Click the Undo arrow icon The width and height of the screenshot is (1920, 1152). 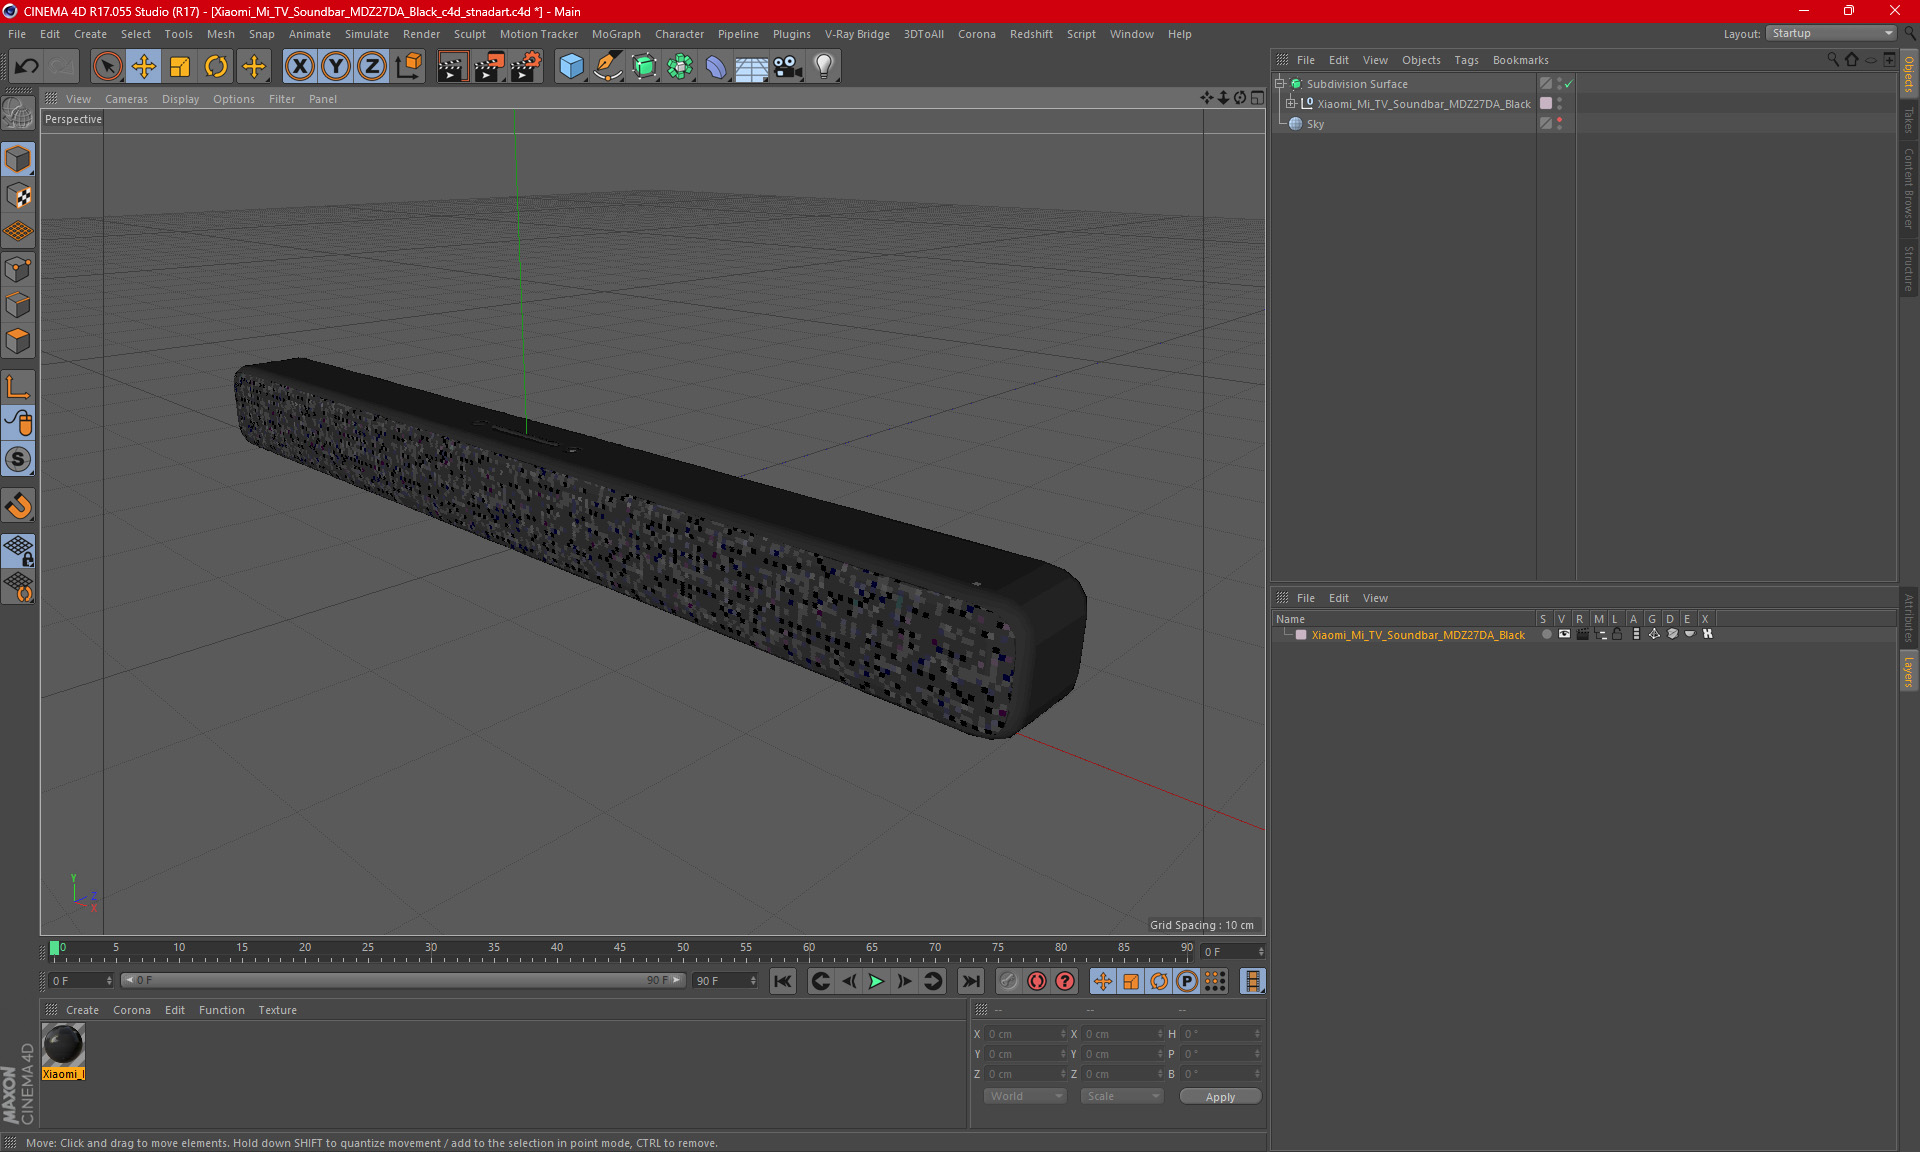[27, 67]
